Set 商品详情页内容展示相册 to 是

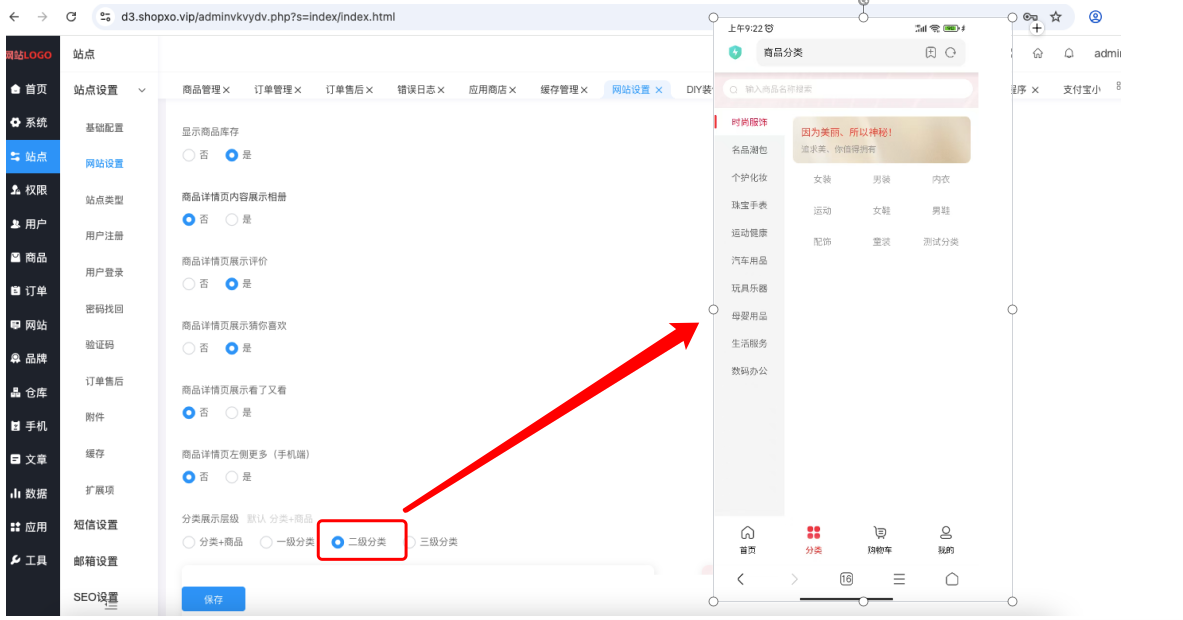232,219
